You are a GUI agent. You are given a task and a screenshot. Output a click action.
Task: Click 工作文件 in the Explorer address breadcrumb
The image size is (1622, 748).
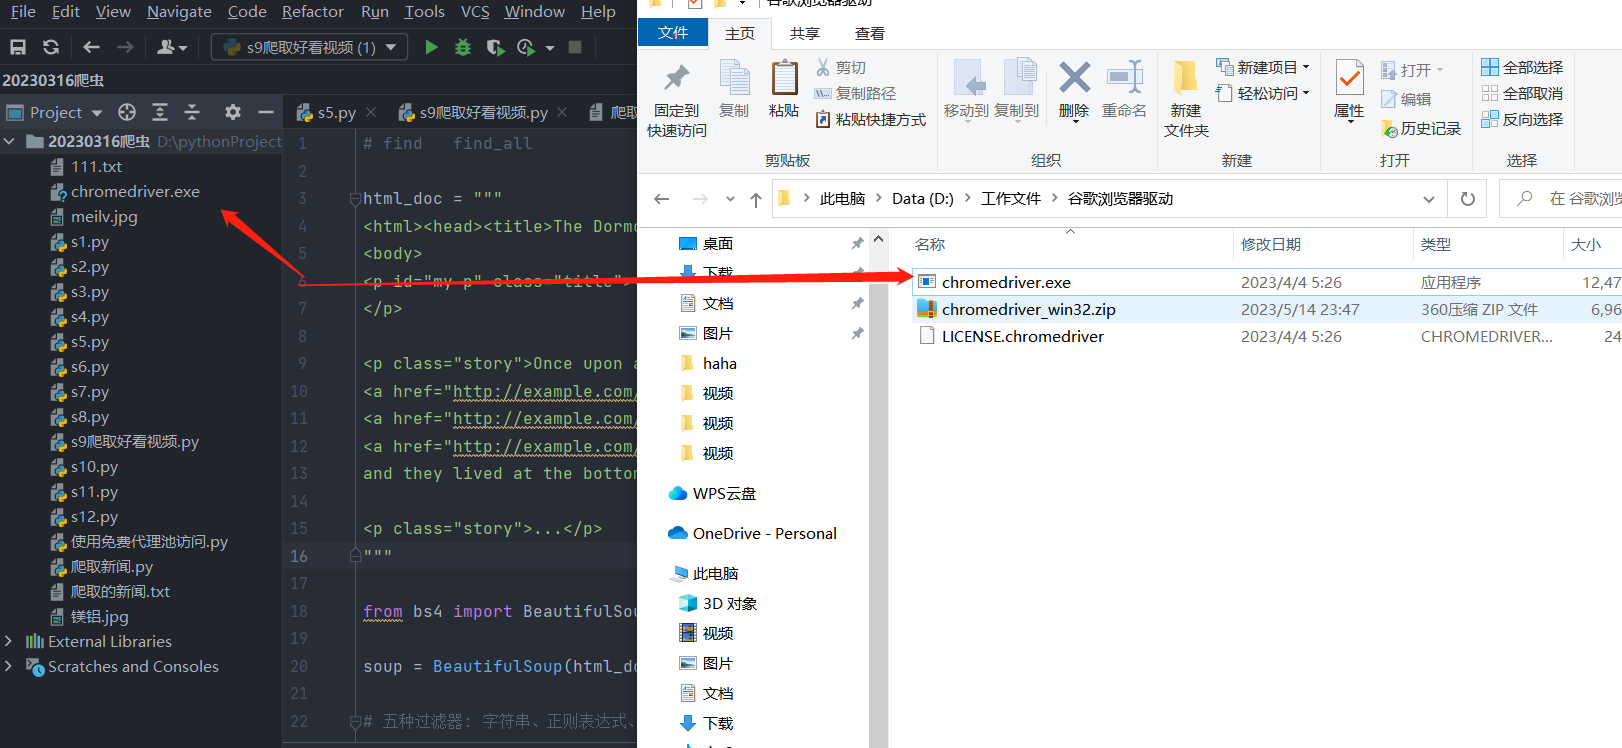[1010, 199]
